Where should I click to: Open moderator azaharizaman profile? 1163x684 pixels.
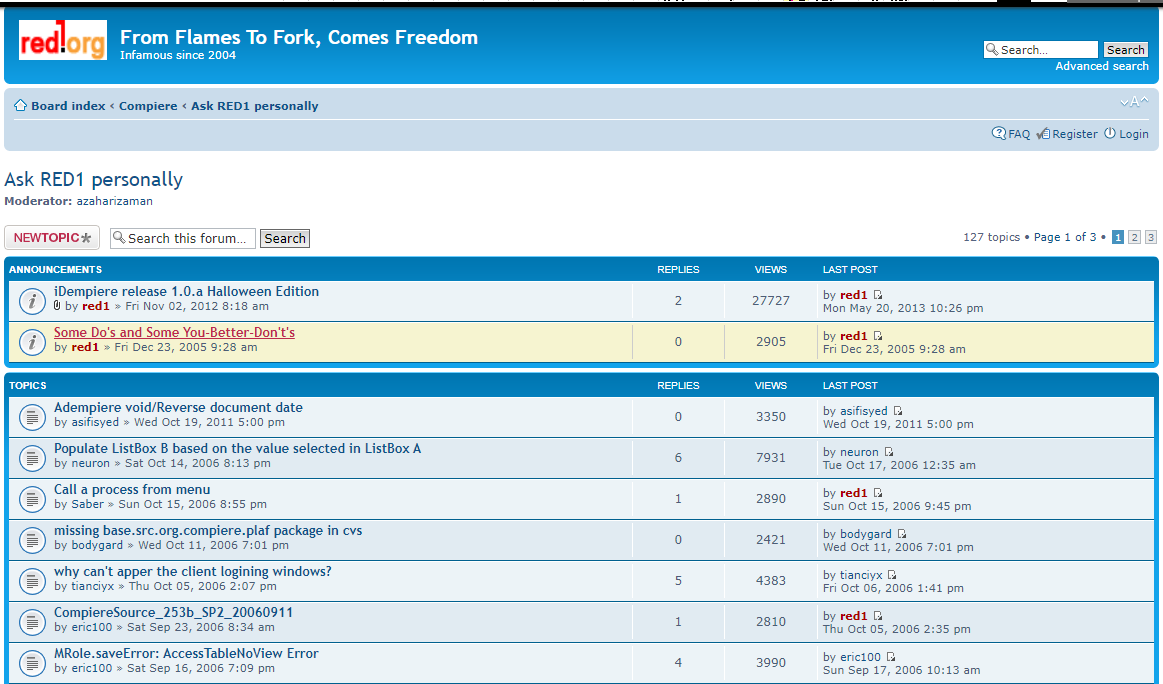[114, 200]
